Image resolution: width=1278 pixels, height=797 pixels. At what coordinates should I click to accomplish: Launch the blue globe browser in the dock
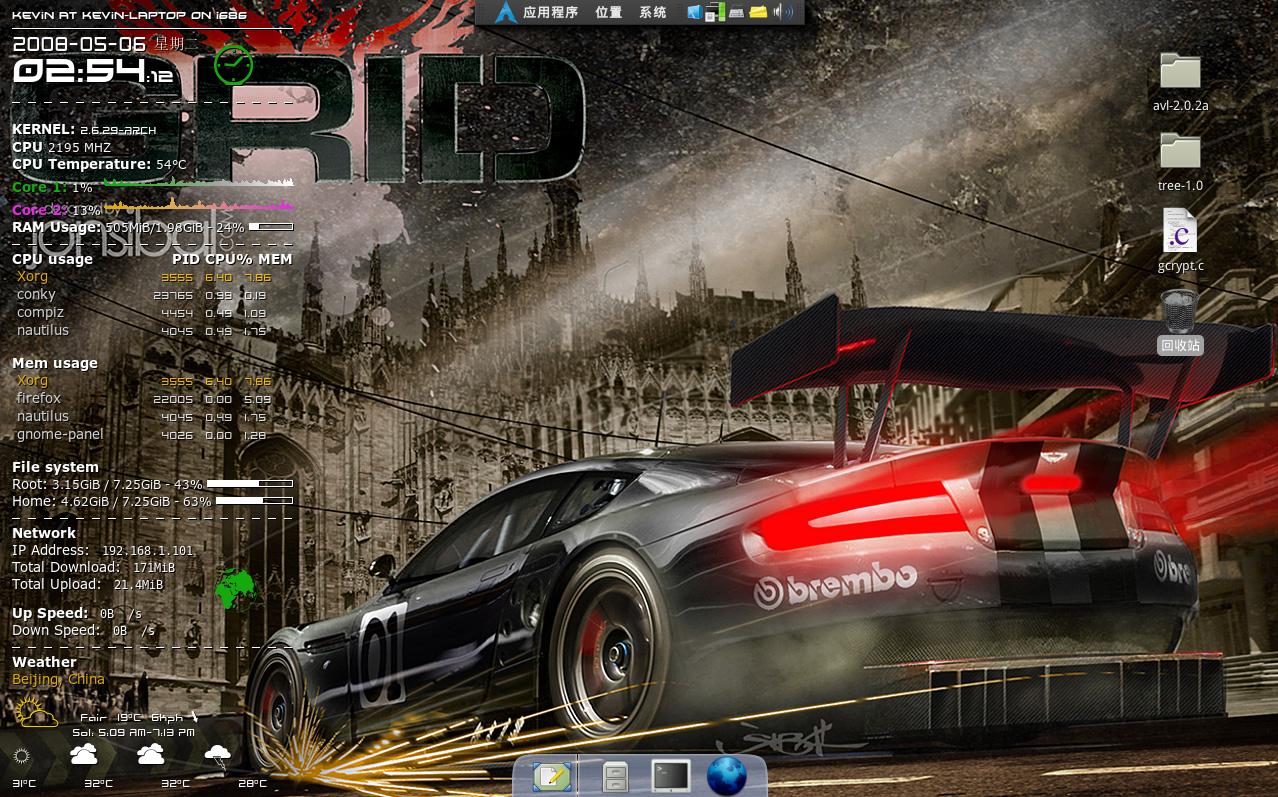pyautogui.click(x=727, y=776)
